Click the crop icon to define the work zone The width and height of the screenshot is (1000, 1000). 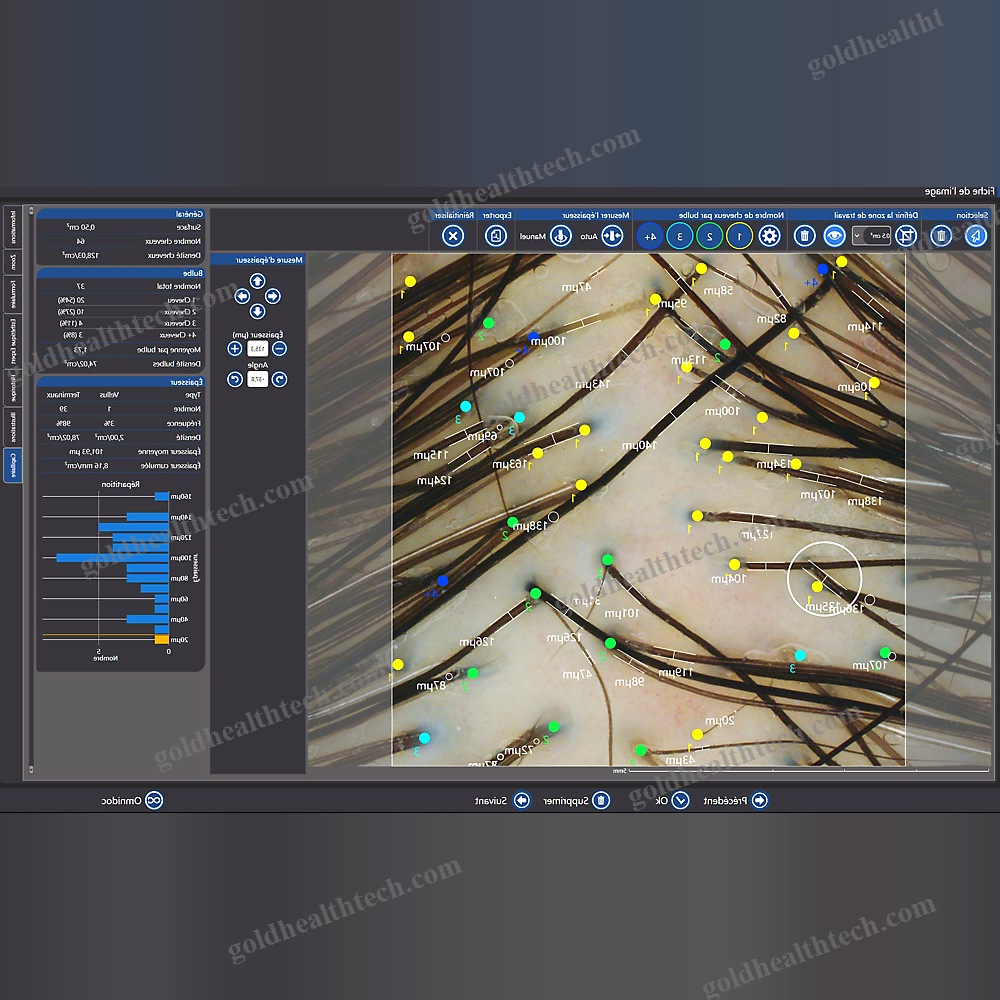point(906,236)
